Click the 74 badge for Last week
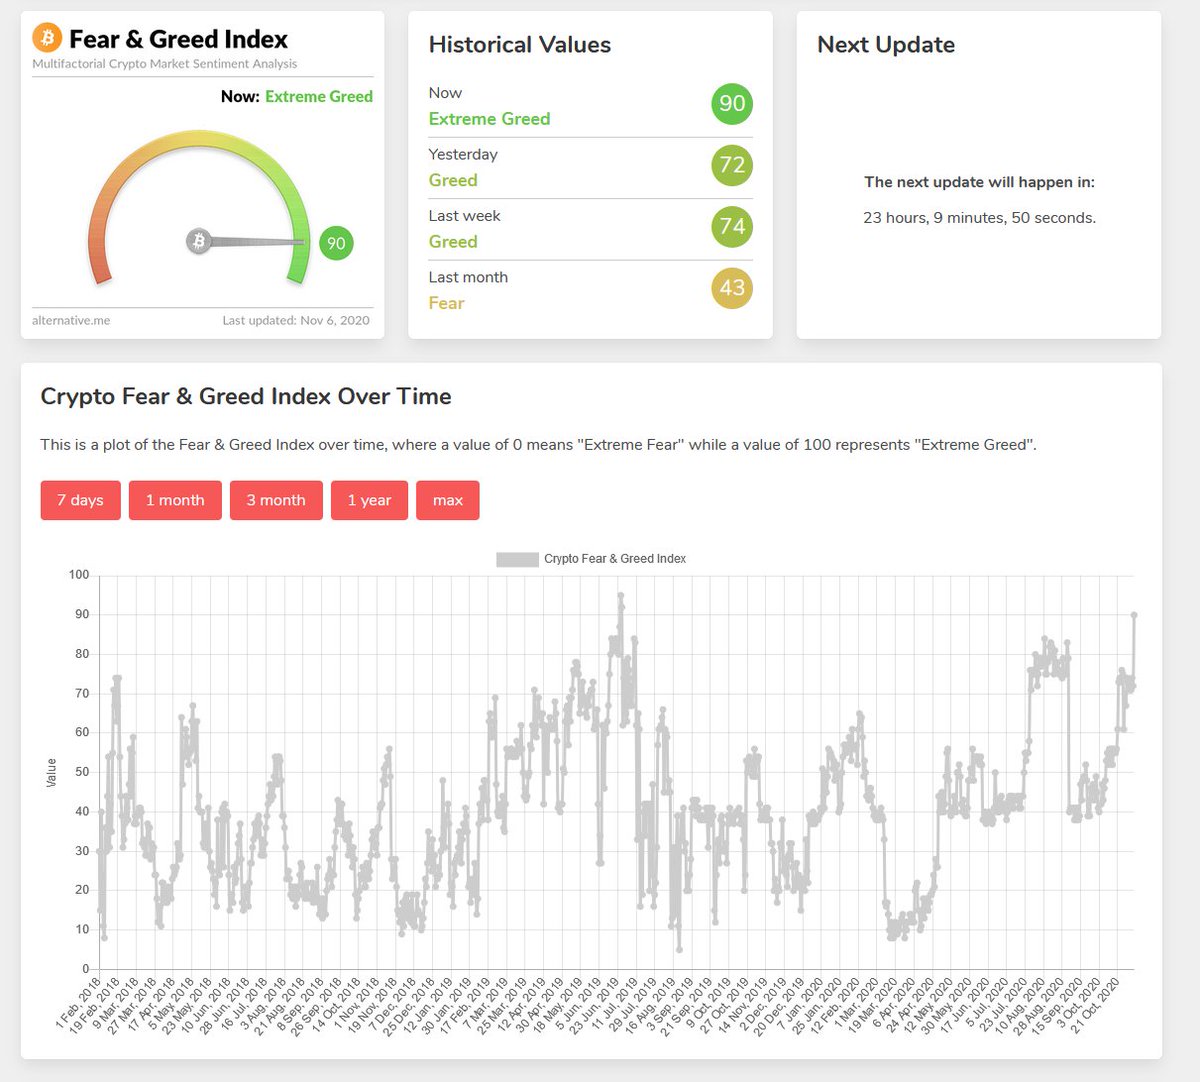Screen dimensions: 1200x1082 click(x=731, y=227)
